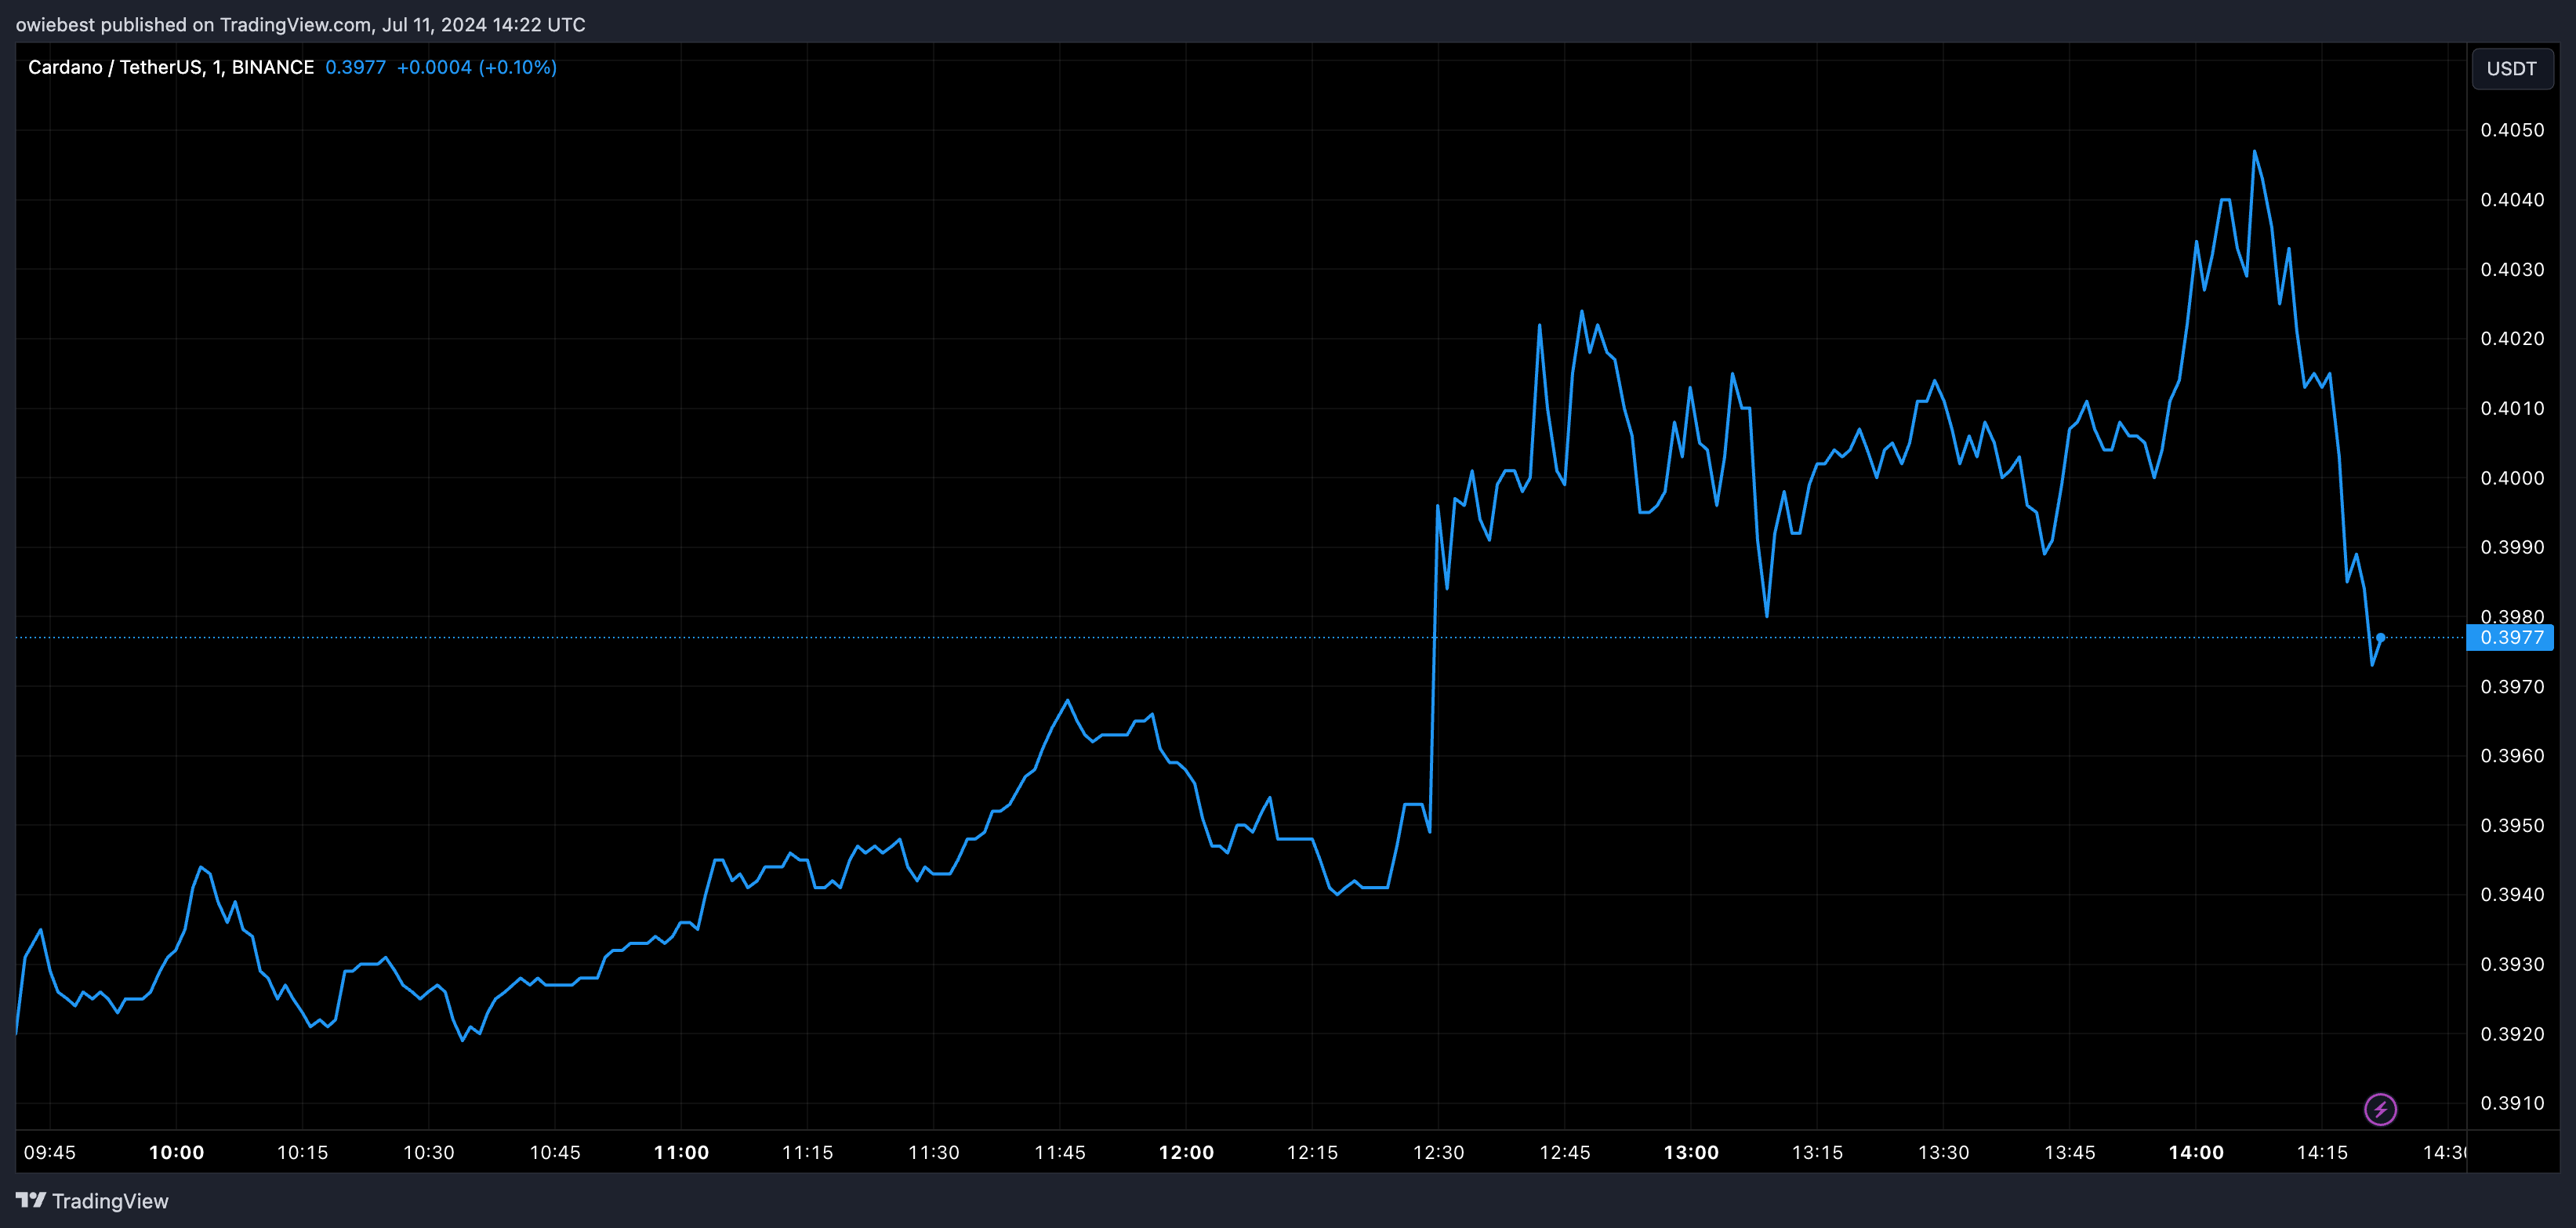Click the 13:30 time axis label

point(1943,1152)
